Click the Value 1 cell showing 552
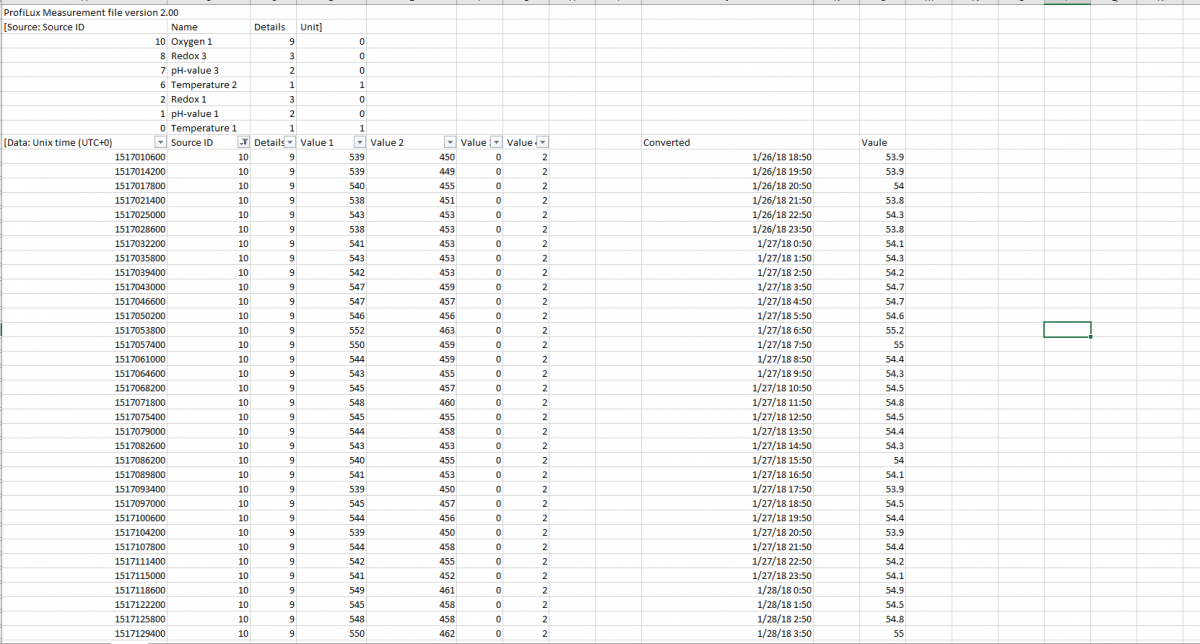This screenshot has height=644, width=1200. 332,330
